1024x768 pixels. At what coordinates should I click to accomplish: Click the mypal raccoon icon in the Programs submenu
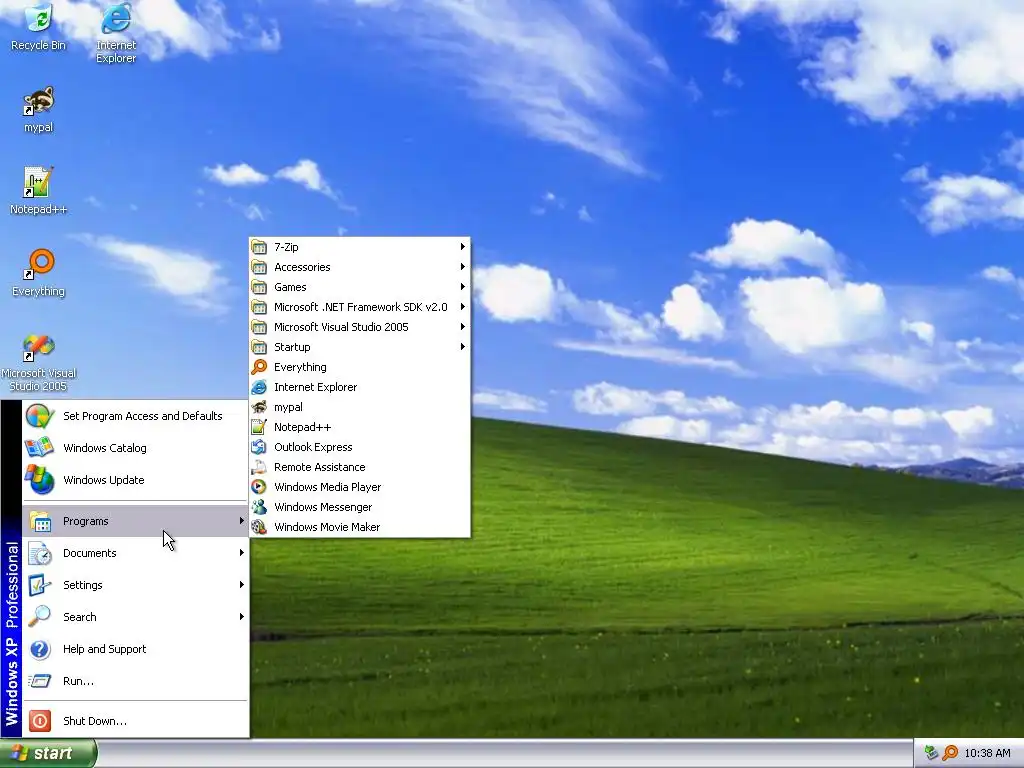click(259, 407)
